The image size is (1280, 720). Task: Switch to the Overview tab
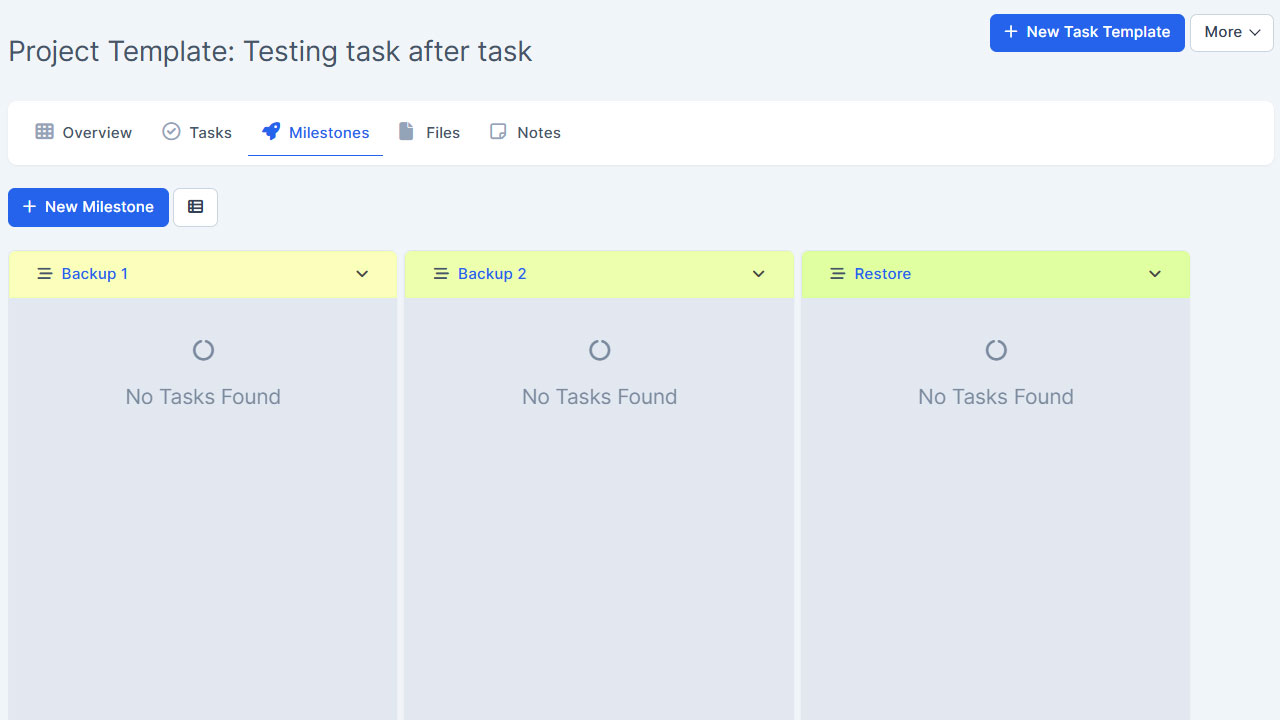point(96,133)
